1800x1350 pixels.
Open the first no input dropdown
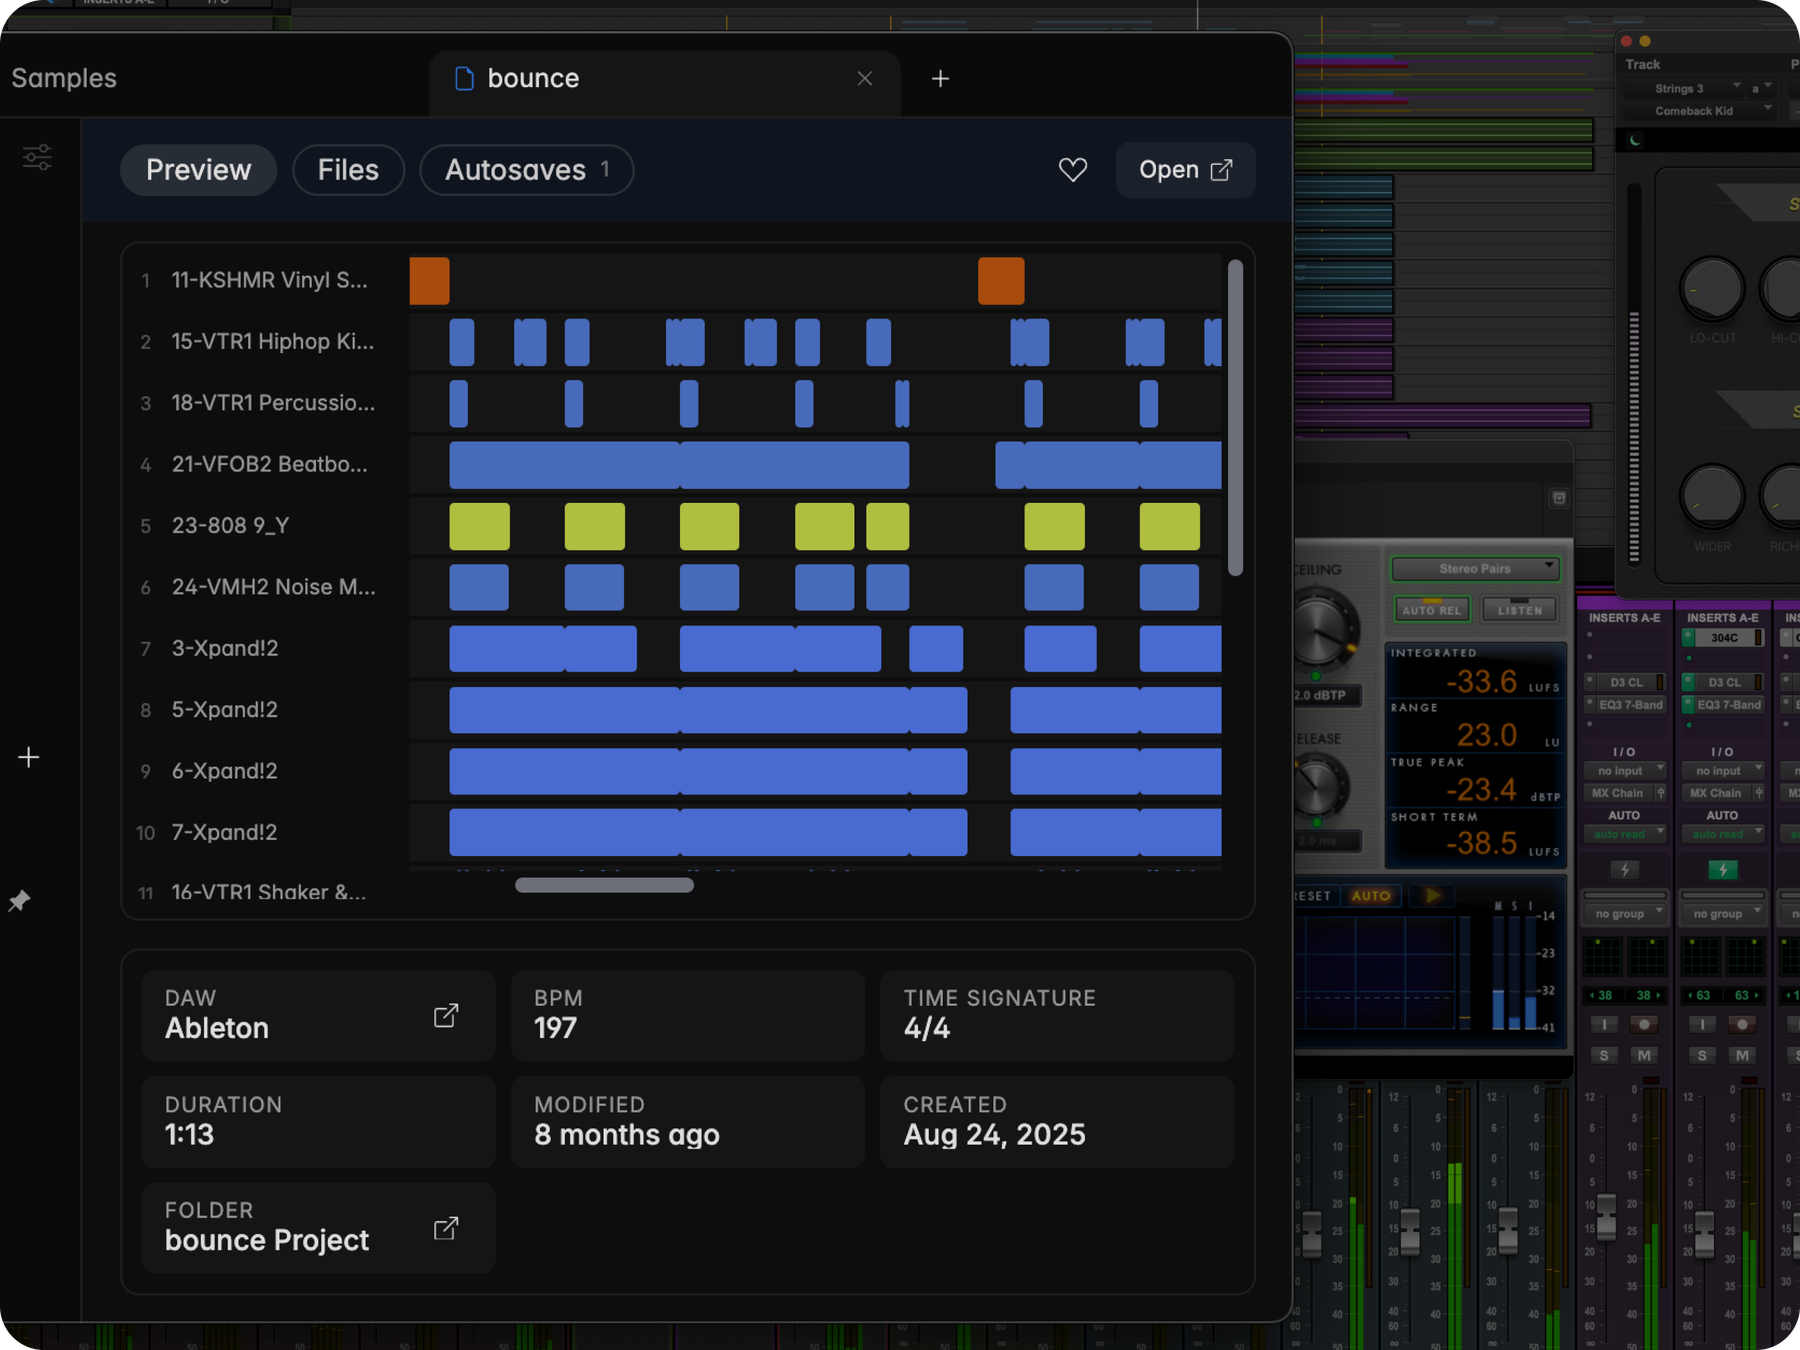pyautogui.click(x=1625, y=771)
